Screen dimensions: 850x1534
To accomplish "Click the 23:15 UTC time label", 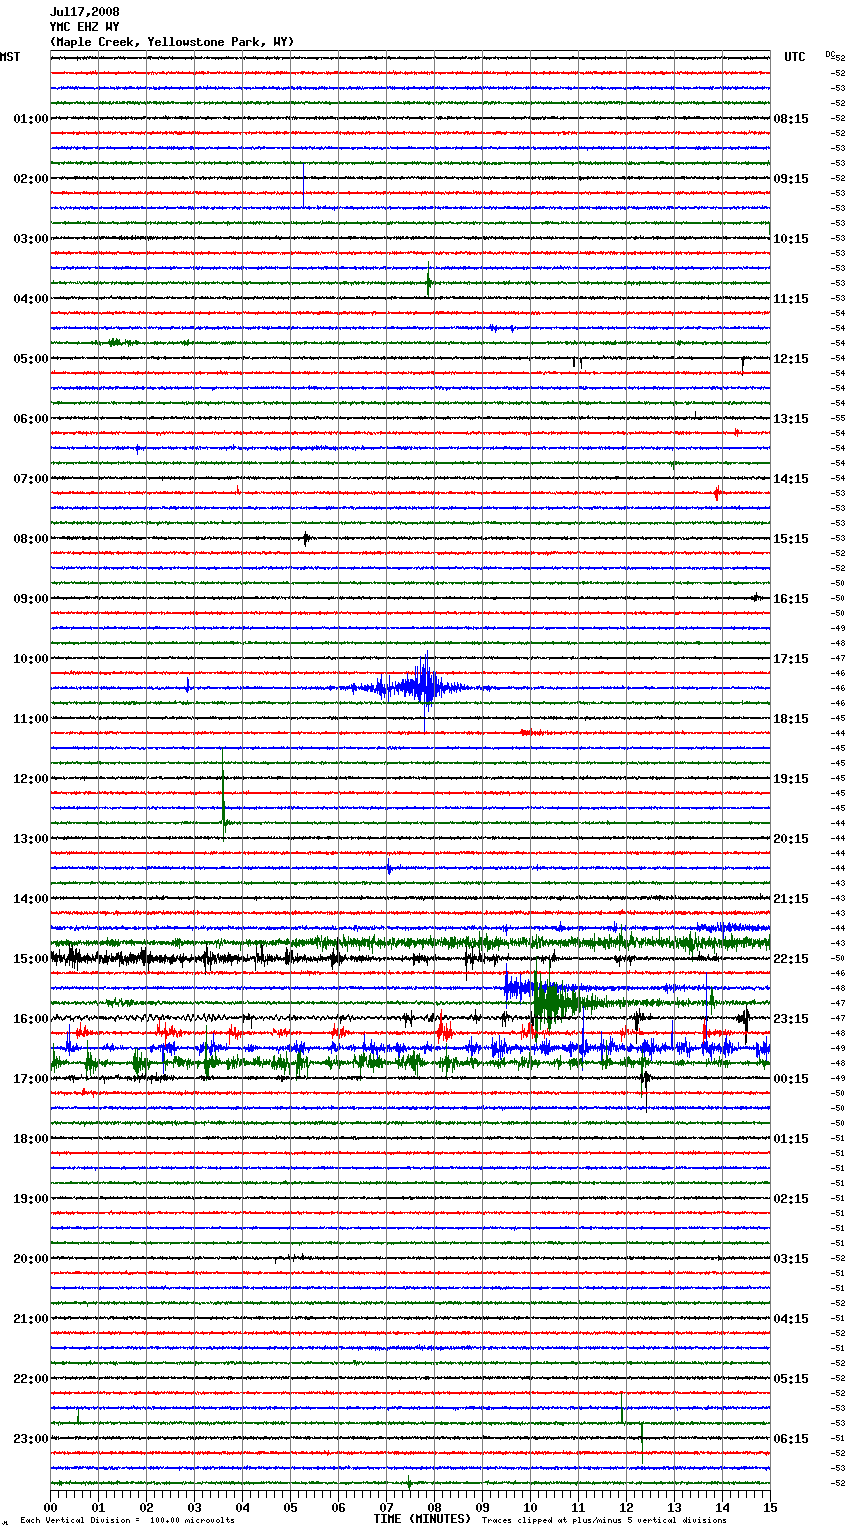I will [x=791, y=1019].
